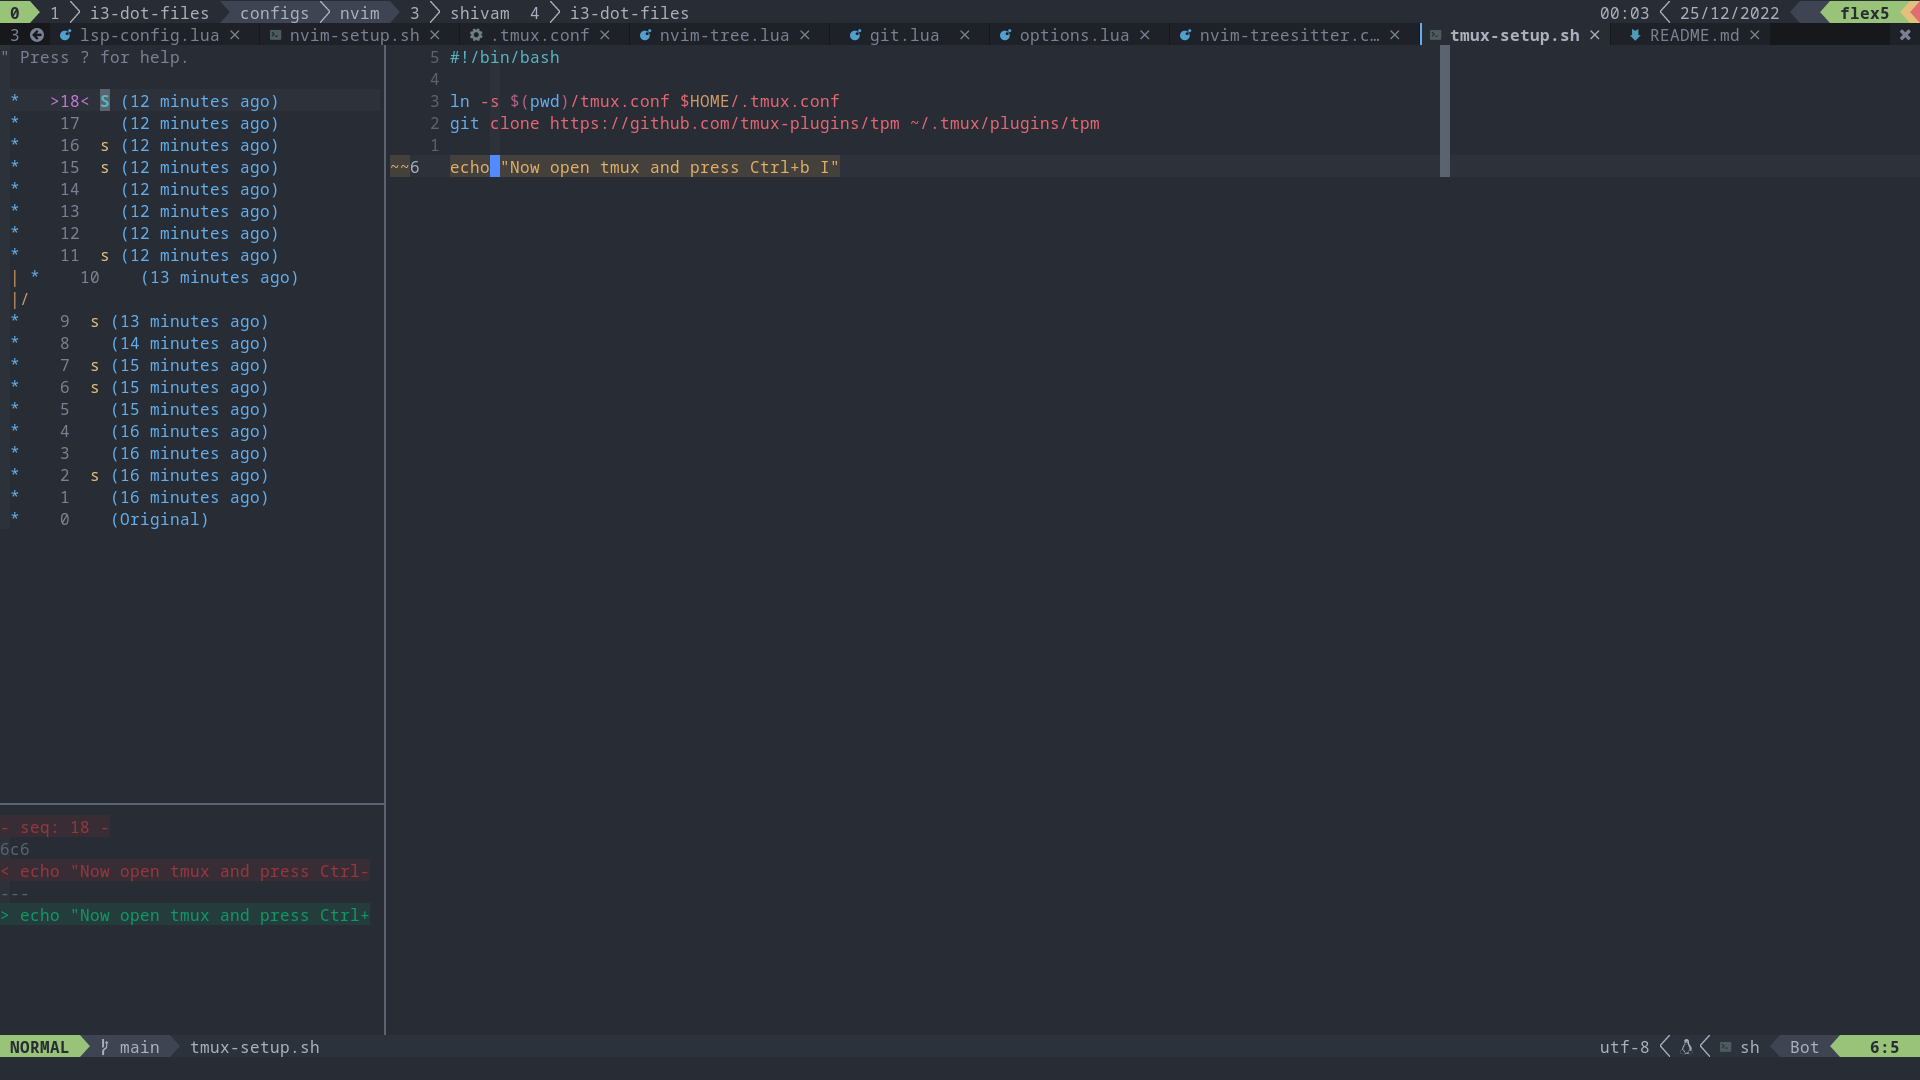Viewport: 1920px width, 1080px height.
Task: Click the file type indicator sh
Action: (x=1750, y=1046)
